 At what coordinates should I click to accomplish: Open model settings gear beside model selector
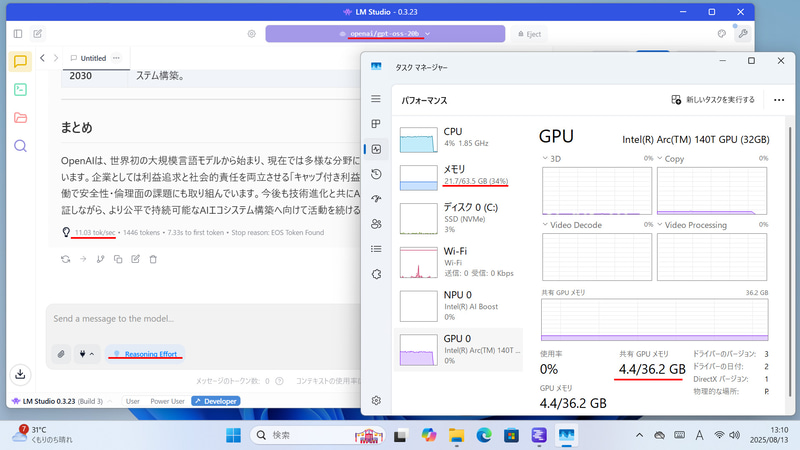click(252, 34)
